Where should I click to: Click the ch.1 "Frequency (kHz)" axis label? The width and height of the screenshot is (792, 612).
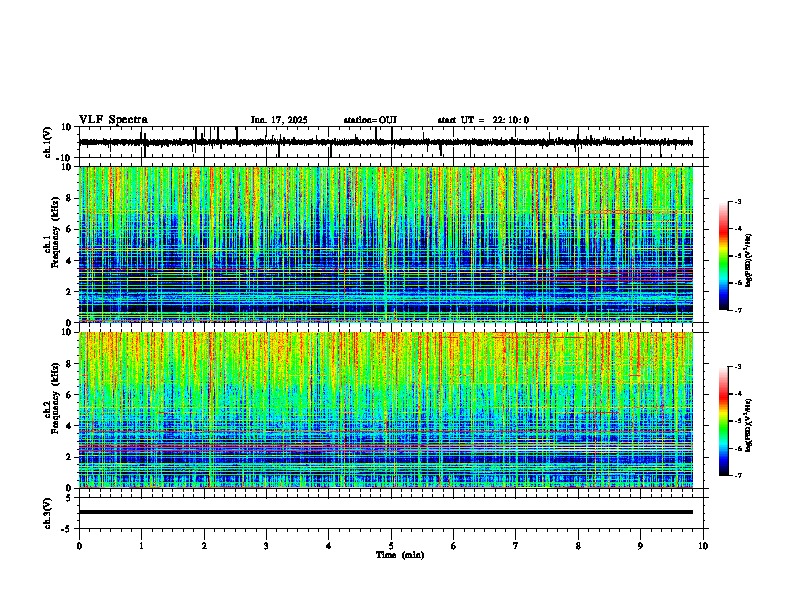(55, 233)
